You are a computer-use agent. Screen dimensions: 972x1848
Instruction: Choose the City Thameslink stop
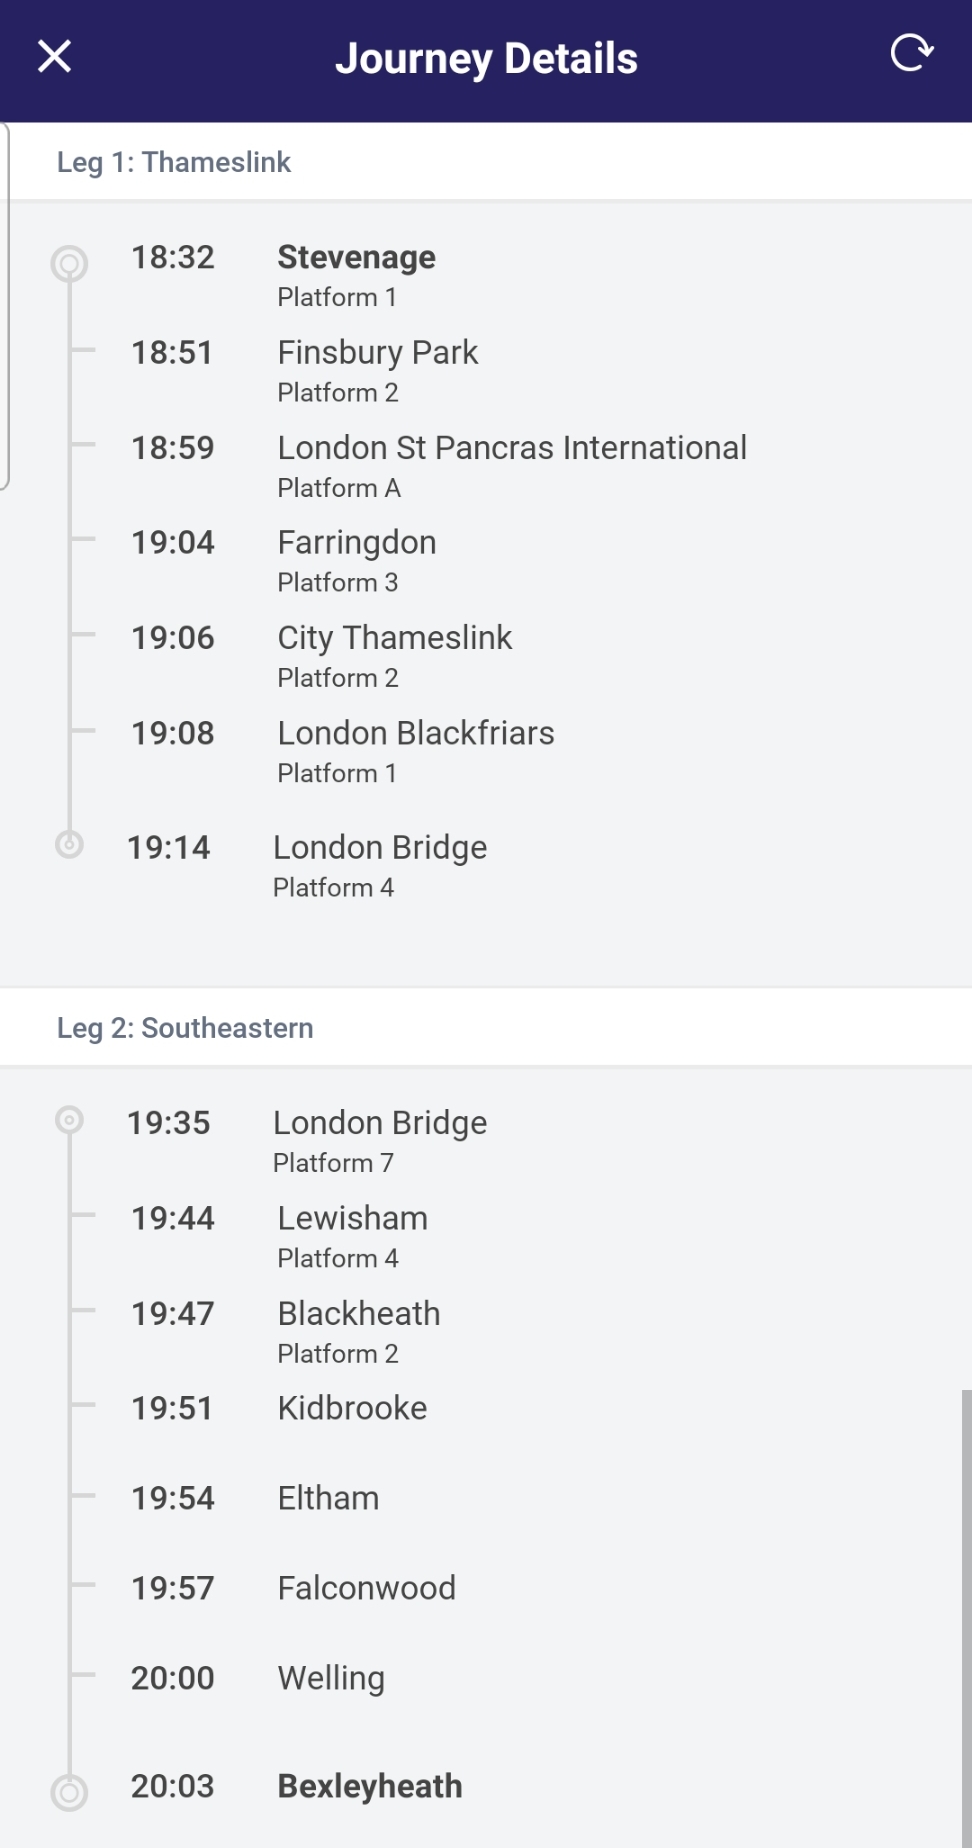point(394,638)
